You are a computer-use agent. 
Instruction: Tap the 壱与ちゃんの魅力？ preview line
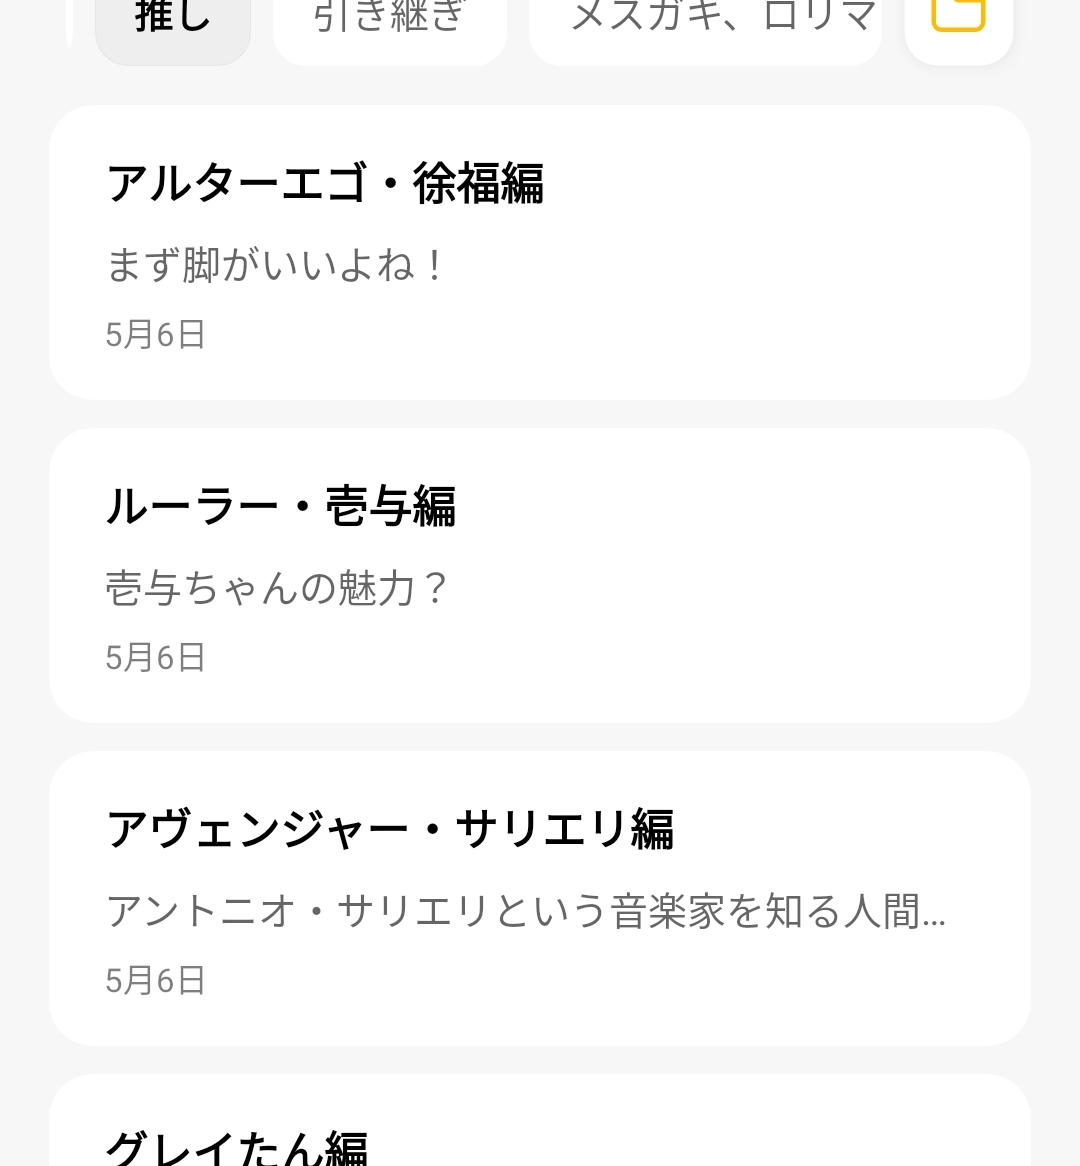point(277,588)
